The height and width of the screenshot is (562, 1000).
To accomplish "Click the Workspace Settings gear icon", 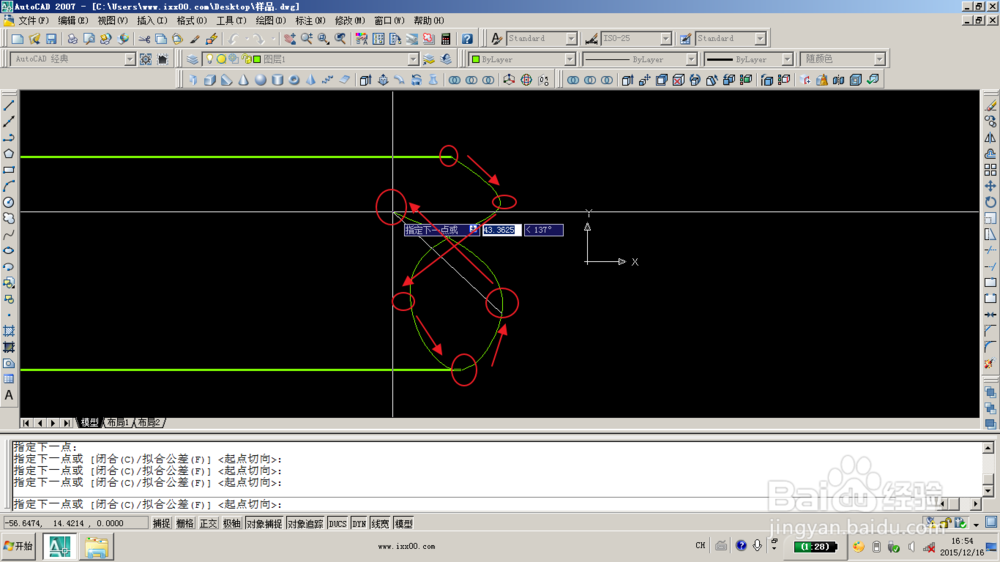I will 146,59.
